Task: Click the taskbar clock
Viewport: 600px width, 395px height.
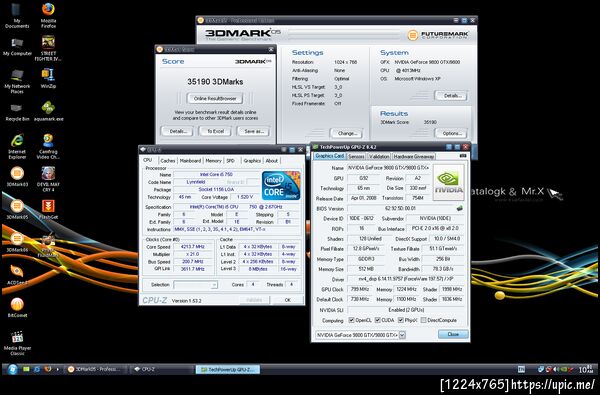Action: (x=585, y=369)
